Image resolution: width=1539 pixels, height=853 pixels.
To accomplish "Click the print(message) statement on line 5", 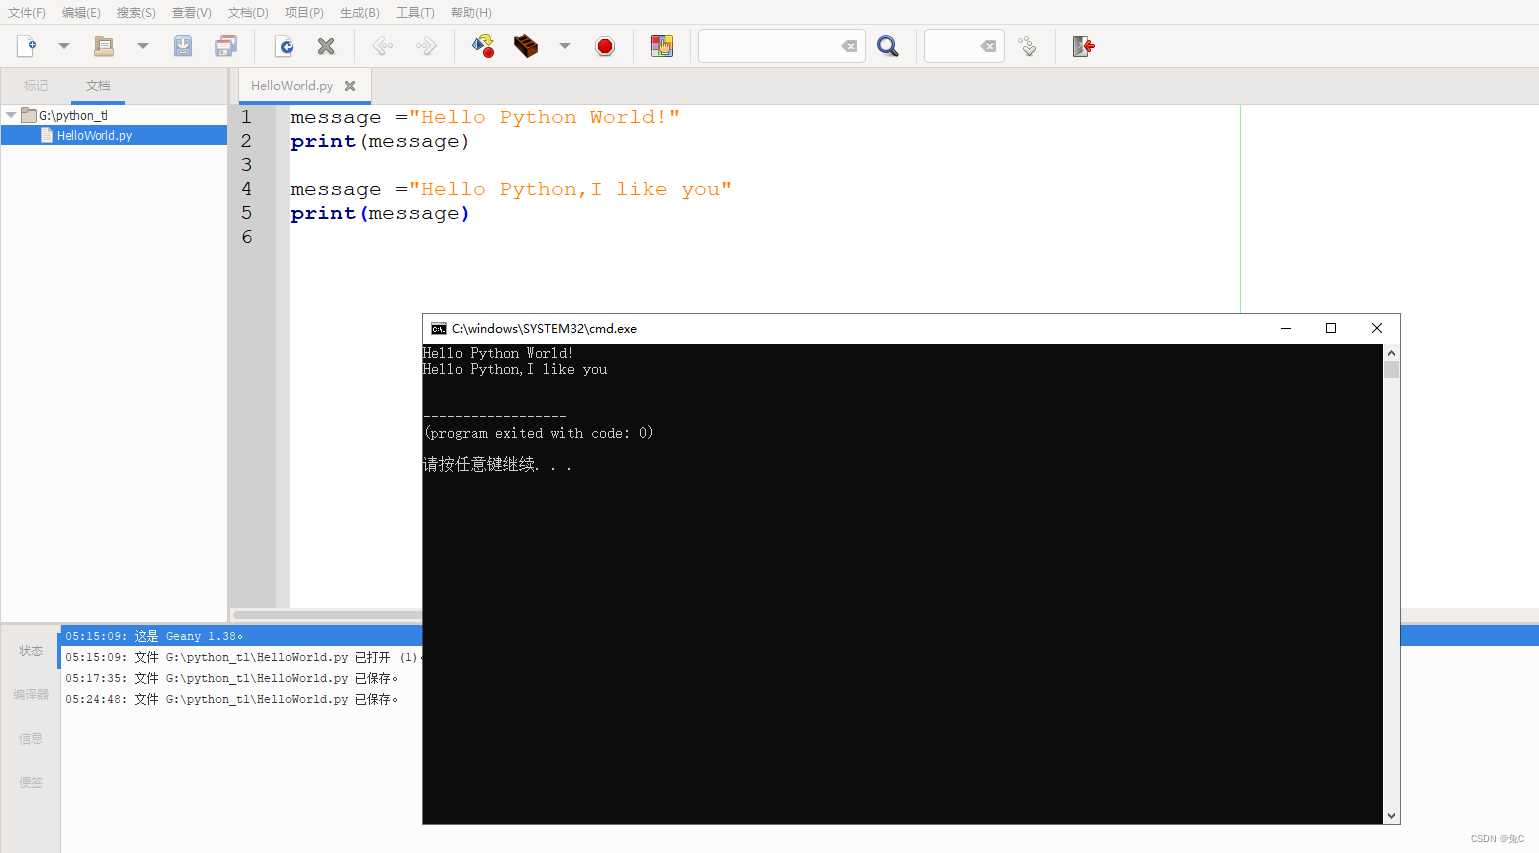I will tap(380, 213).
